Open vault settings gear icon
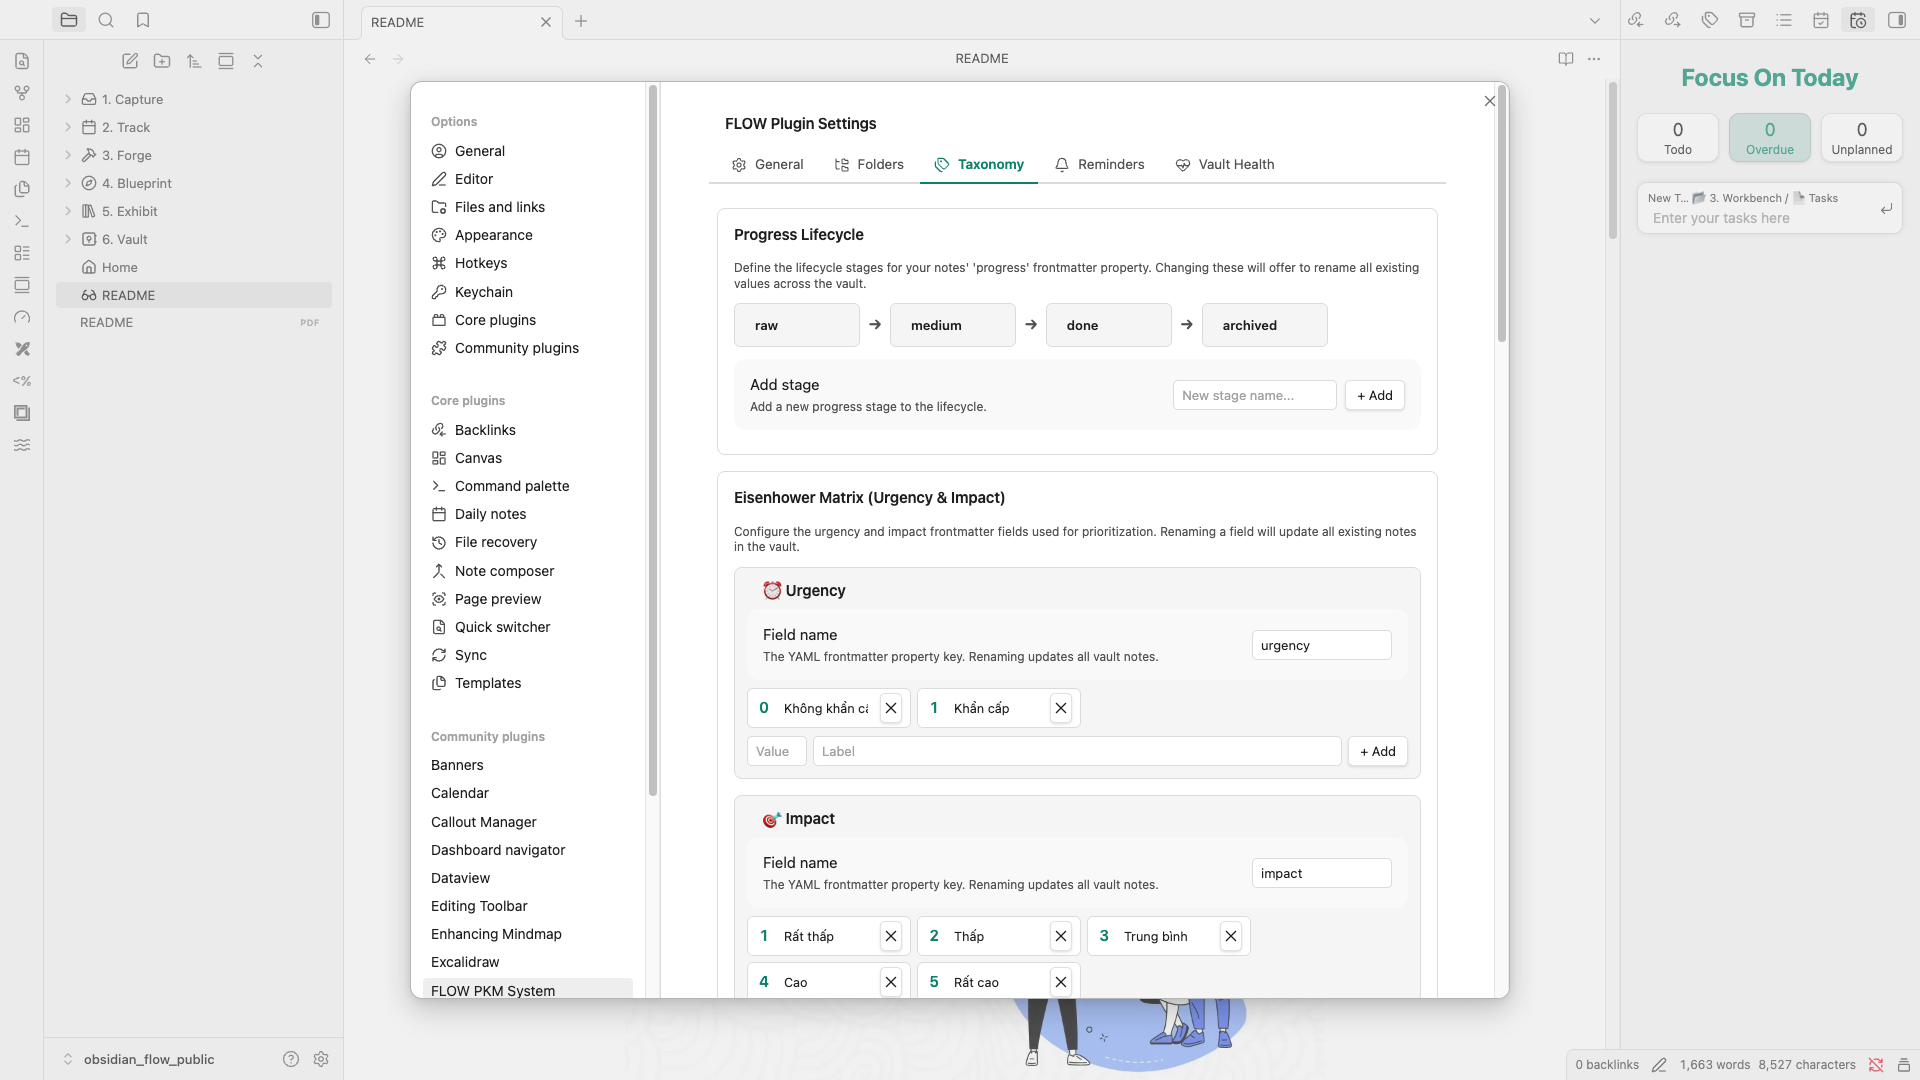 pos(321,1059)
